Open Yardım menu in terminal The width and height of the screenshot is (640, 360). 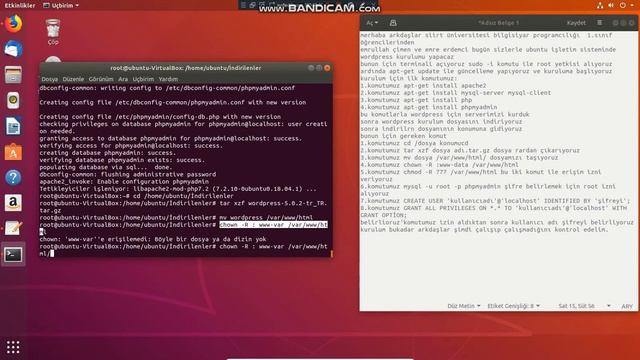coord(168,79)
